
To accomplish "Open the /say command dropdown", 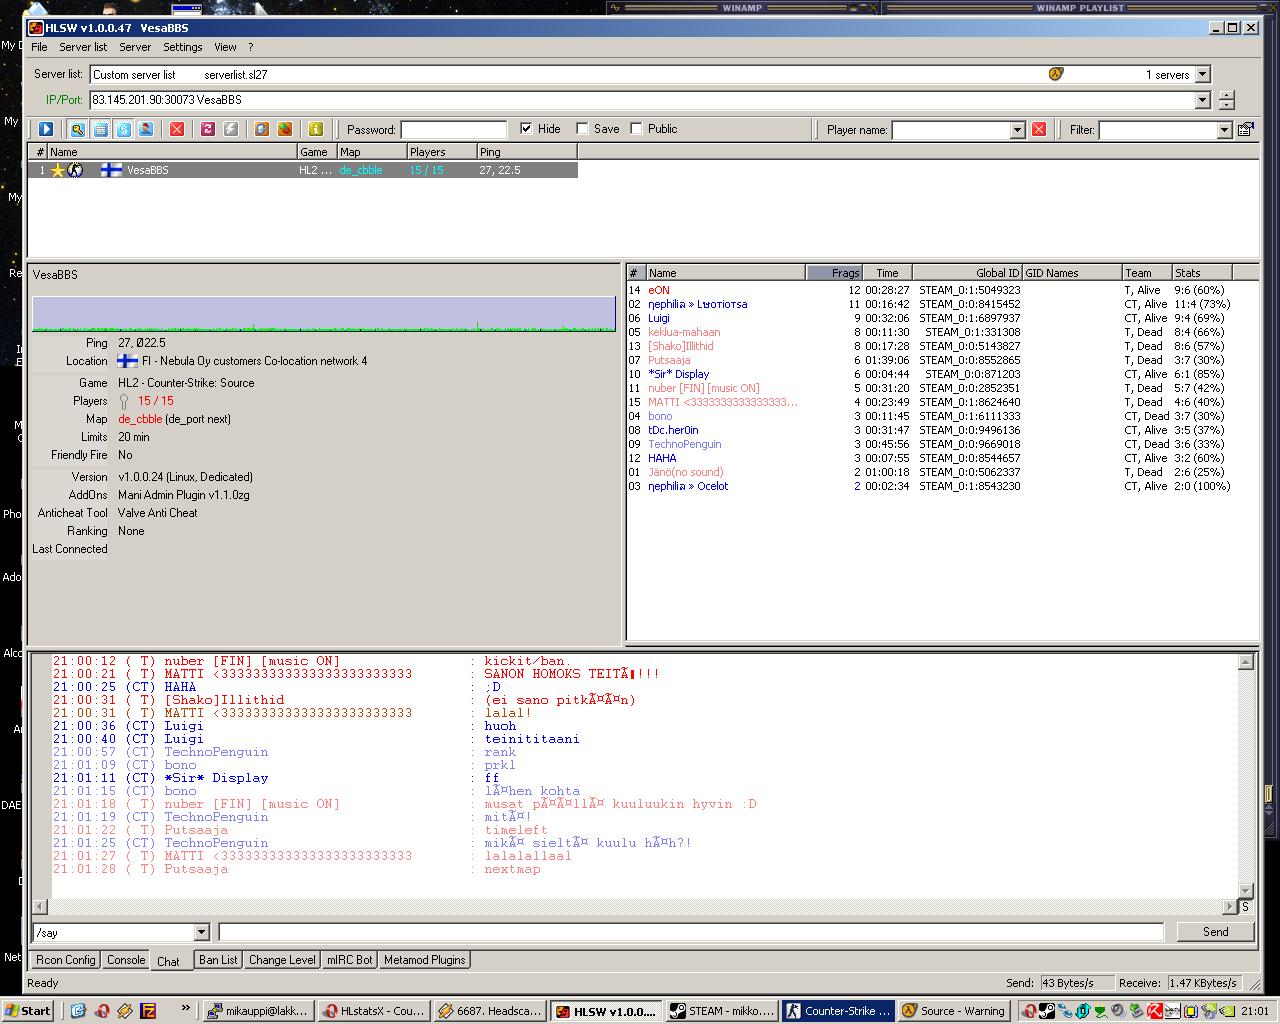I will [x=201, y=932].
